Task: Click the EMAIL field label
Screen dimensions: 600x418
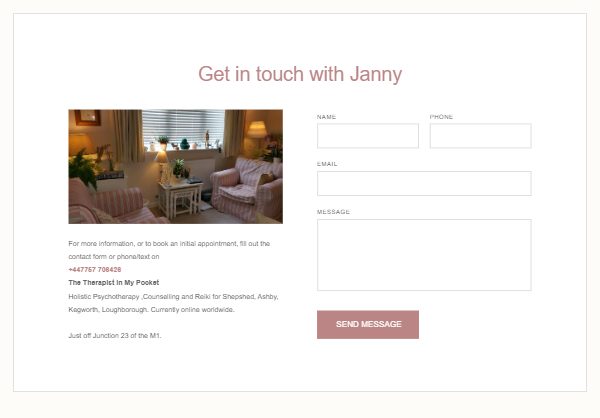Action: [327, 164]
